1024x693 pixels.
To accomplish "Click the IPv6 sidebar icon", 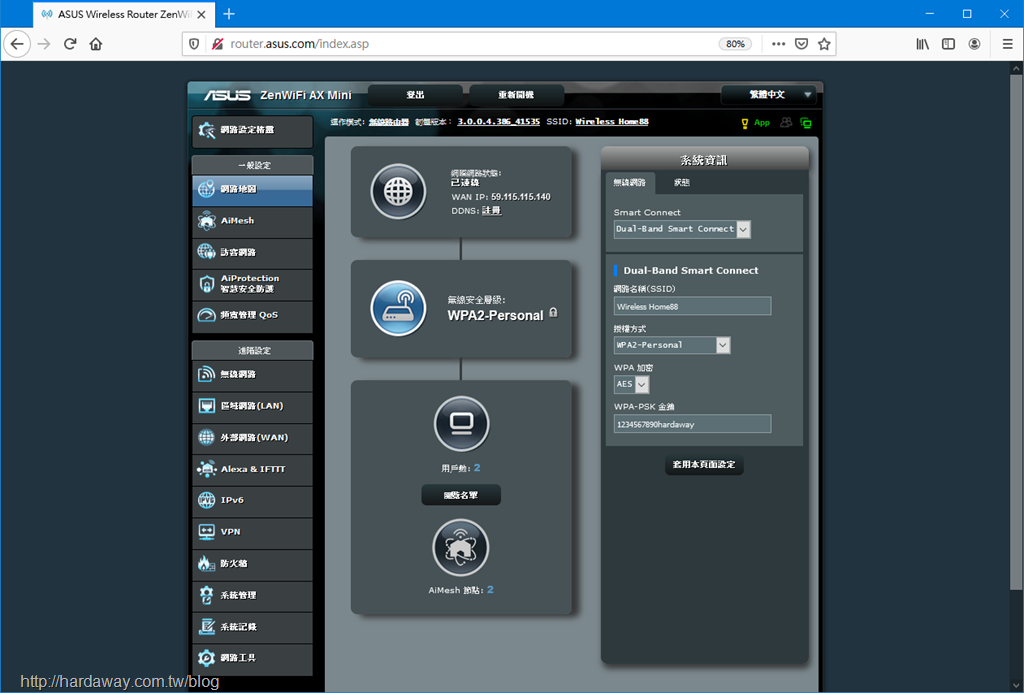I will pyautogui.click(x=206, y=500).
